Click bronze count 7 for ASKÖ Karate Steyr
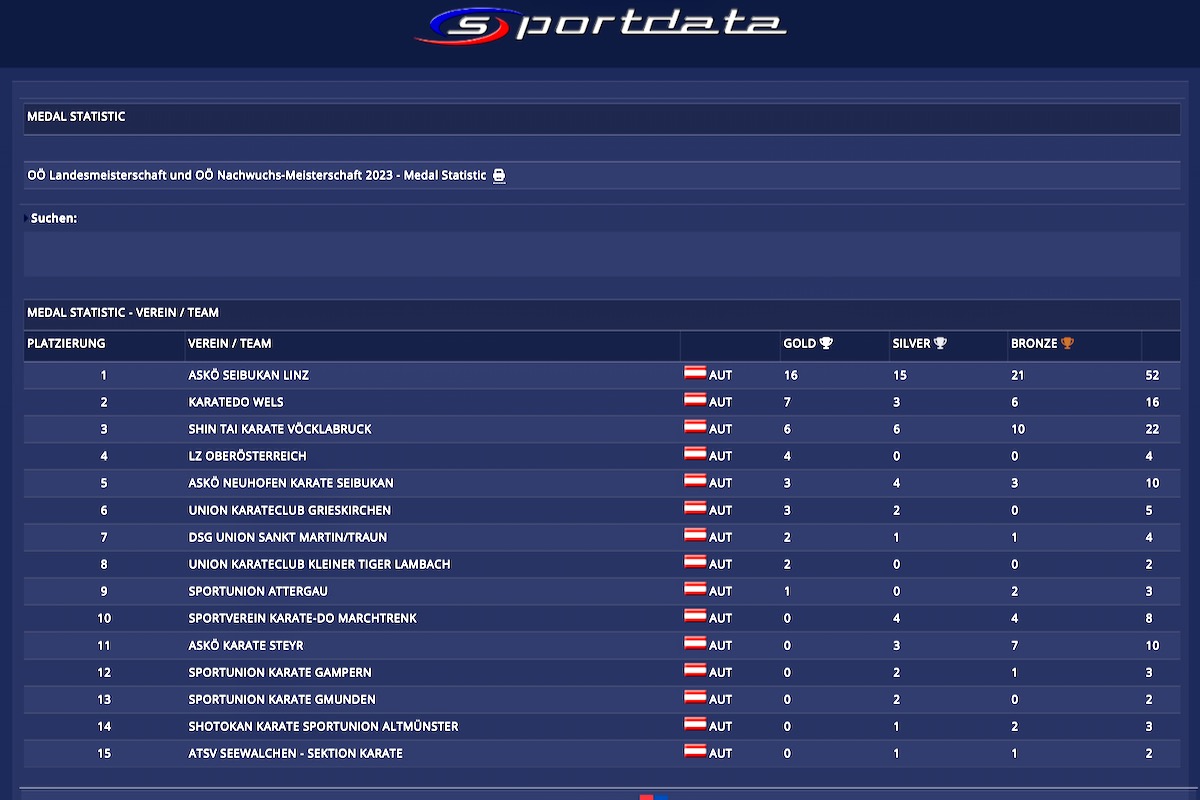This screenshot has width=1200, height=800. (x=1015, y=646)
